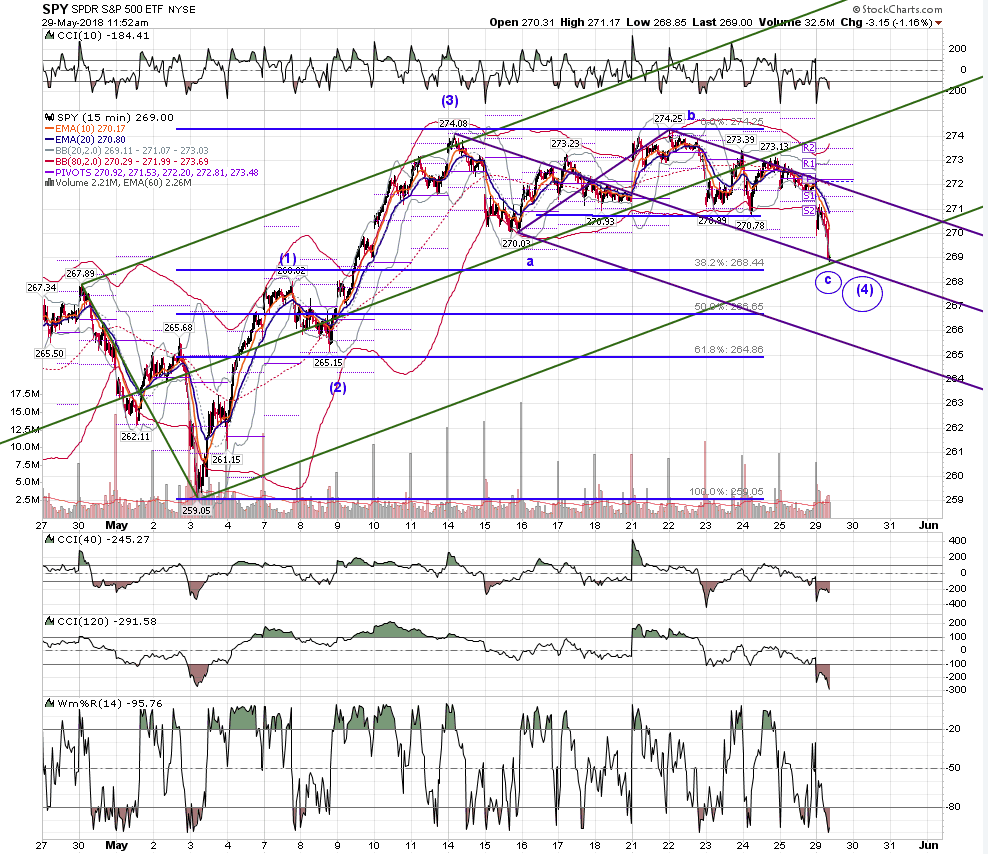This screenshot has height=854, width=988.
Task: Click the R2 pivot label
Action: [x=809, y=147]
